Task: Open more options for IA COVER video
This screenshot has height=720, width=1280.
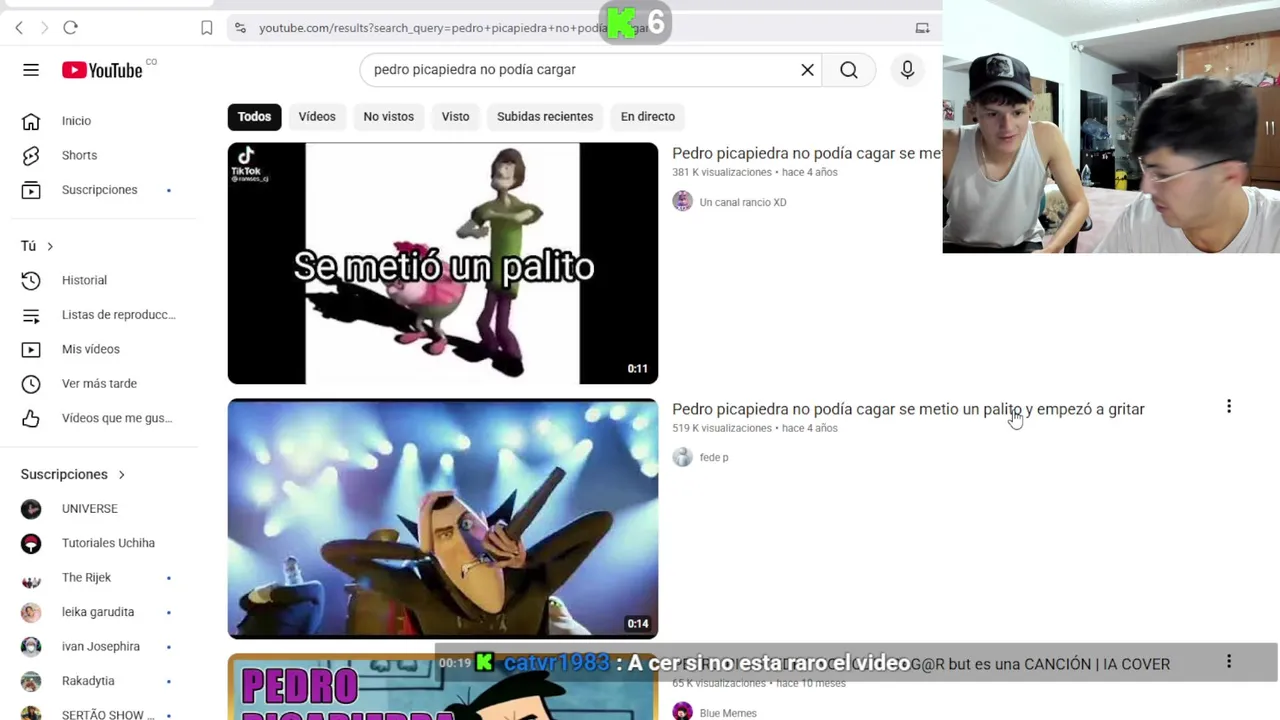Action: (x=1229, y=662)
